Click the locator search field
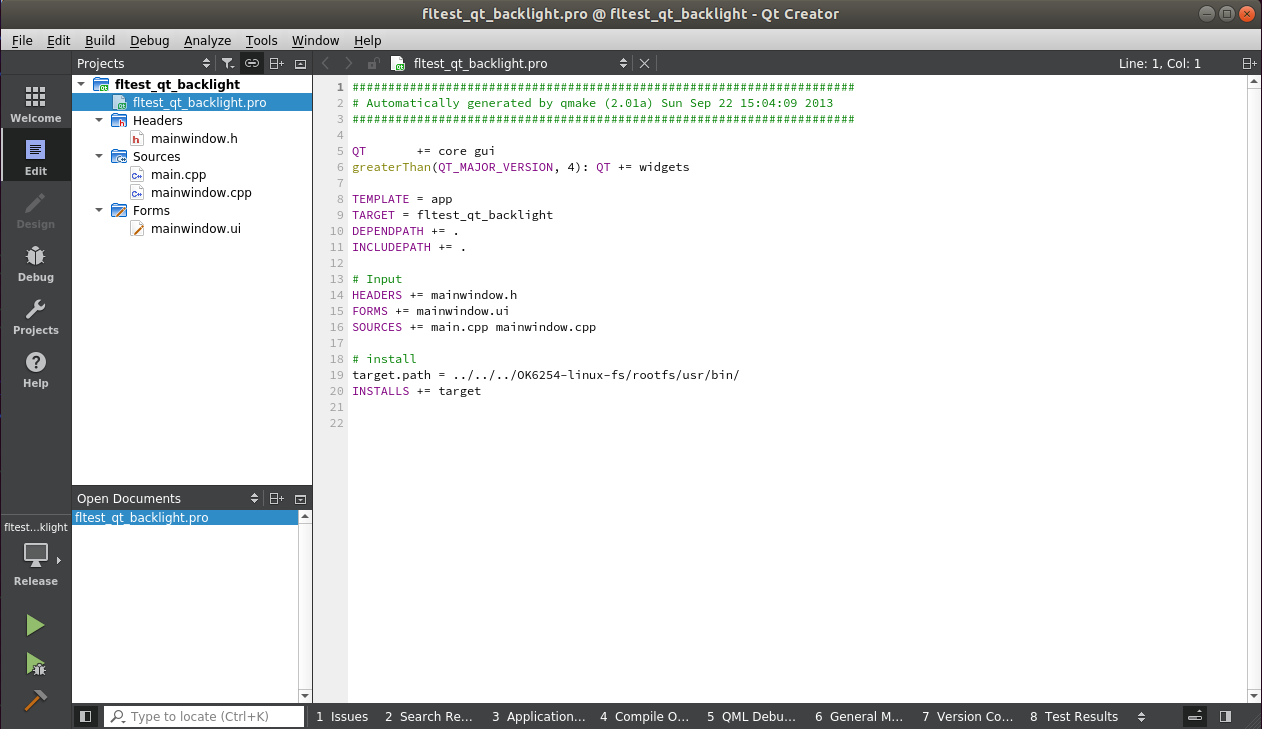This screenshot has height=729, width=1262. pyautogui.click(x=204, y=716)
